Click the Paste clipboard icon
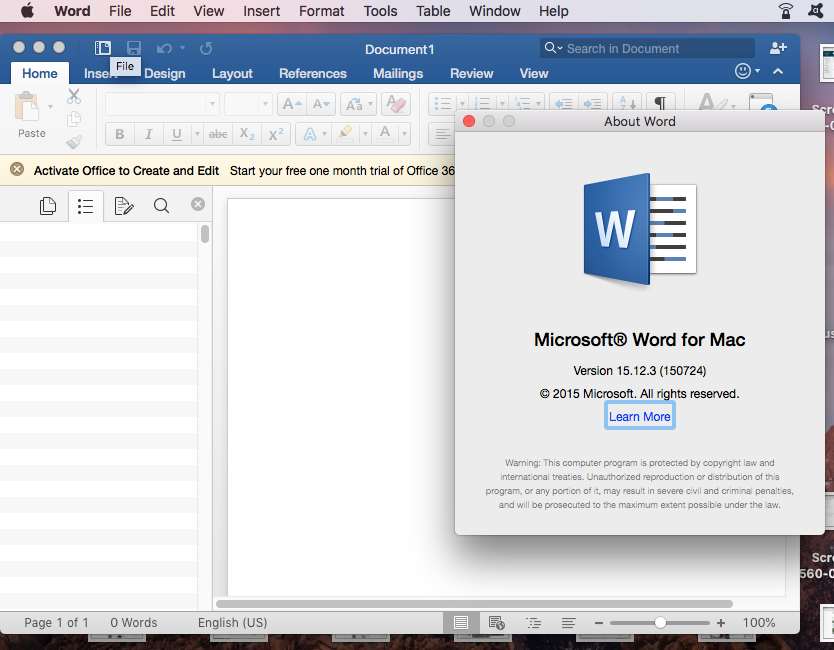This screenshot has width=834, height=650. coord(27,106)
